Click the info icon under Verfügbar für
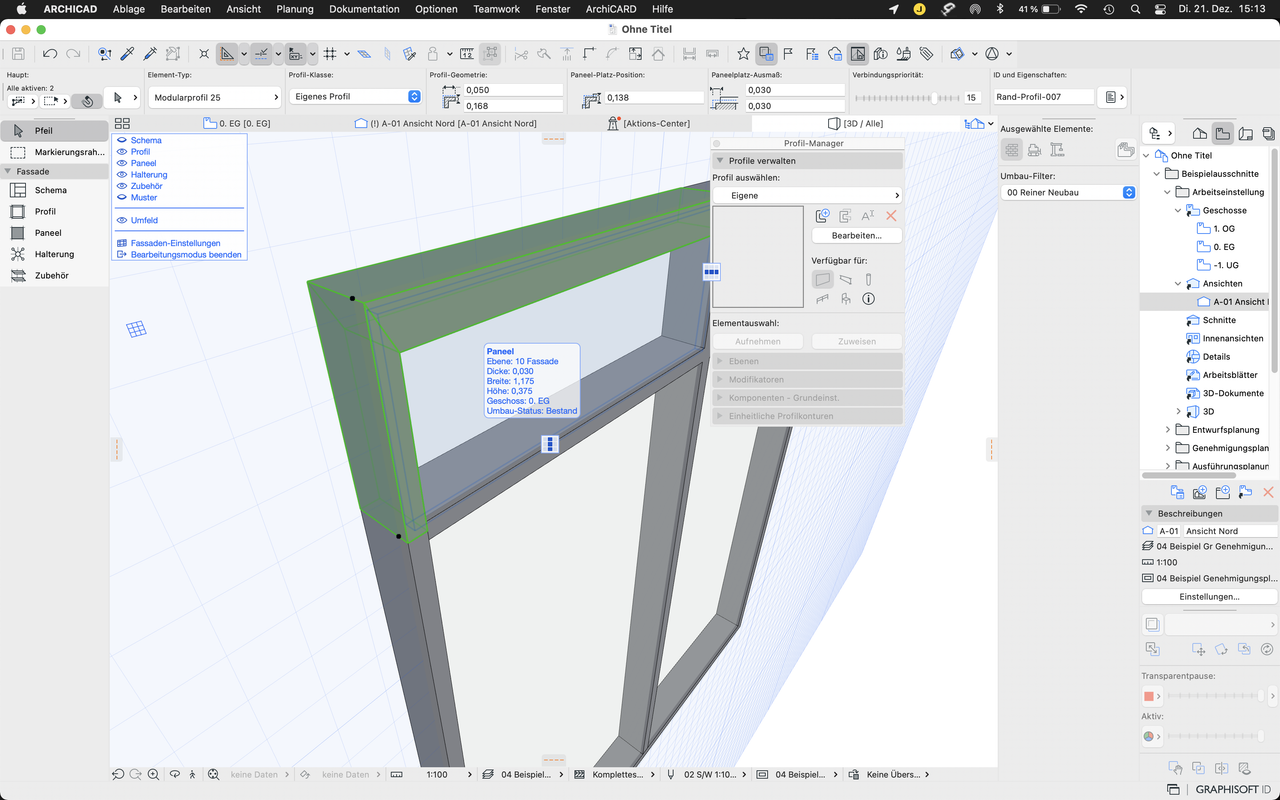The image size is (1280, 800). pos(868,299)
